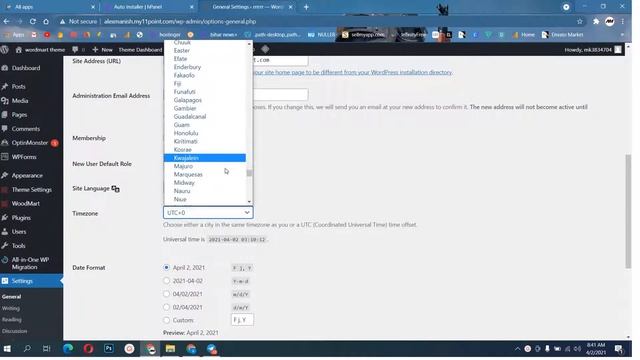640x360 pixels.
Task: Open the browser Extensions puzzle icon
Action: click(596, 21)
